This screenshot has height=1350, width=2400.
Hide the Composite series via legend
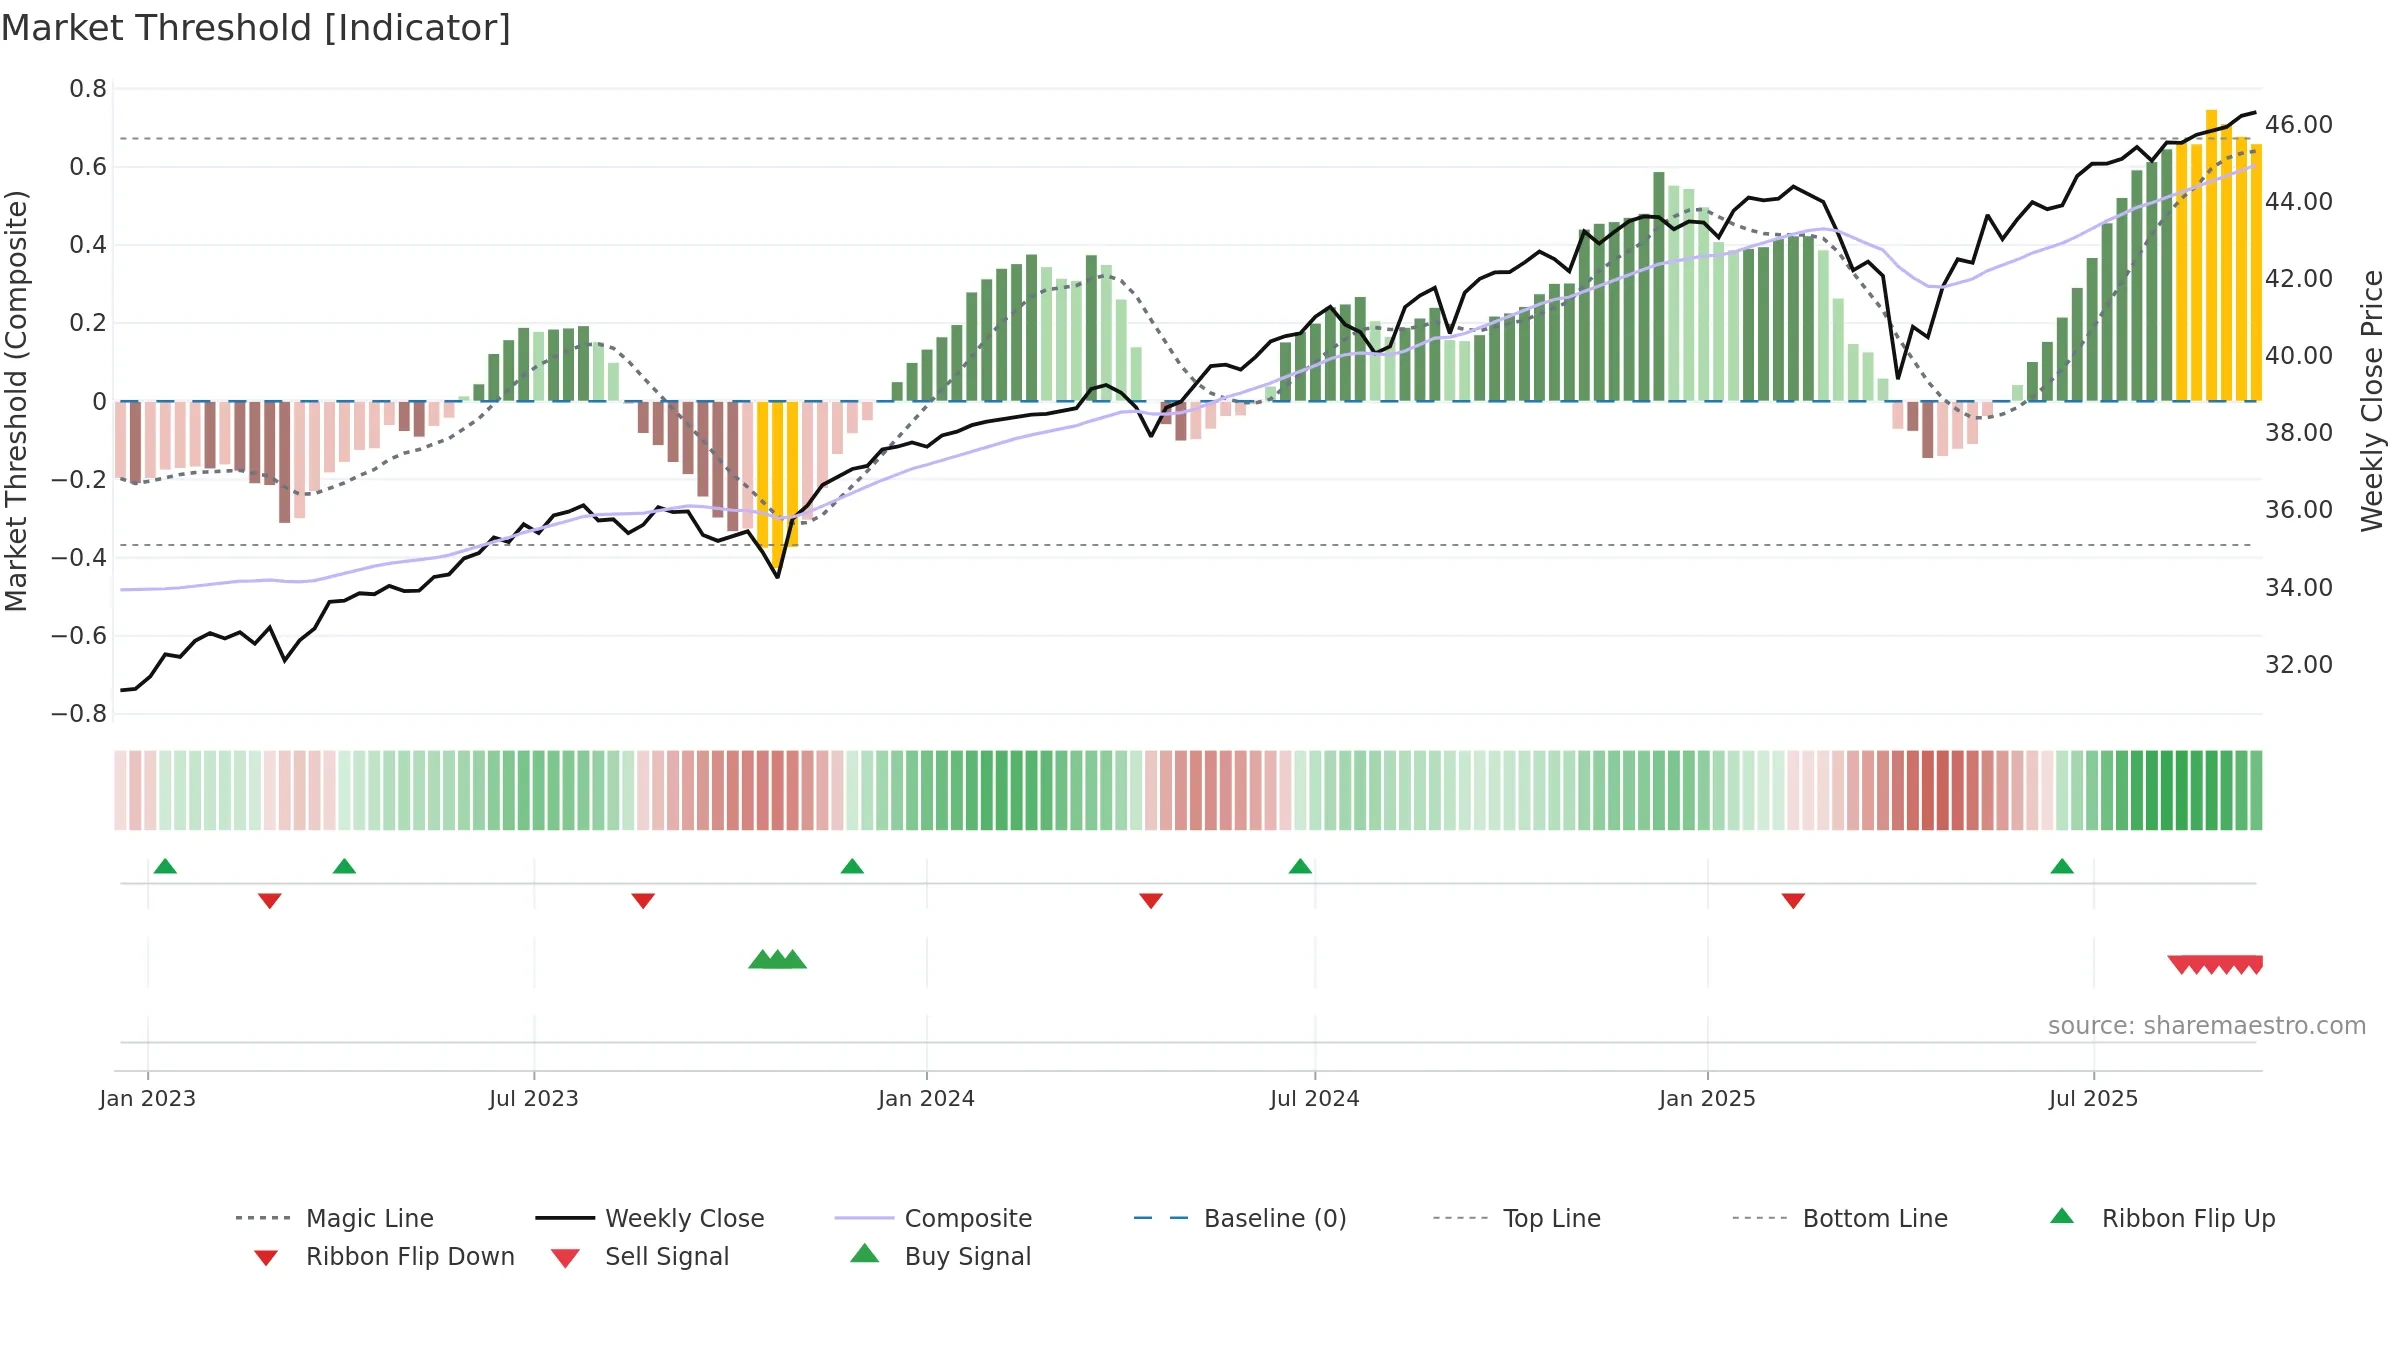tap(933, 1218)
